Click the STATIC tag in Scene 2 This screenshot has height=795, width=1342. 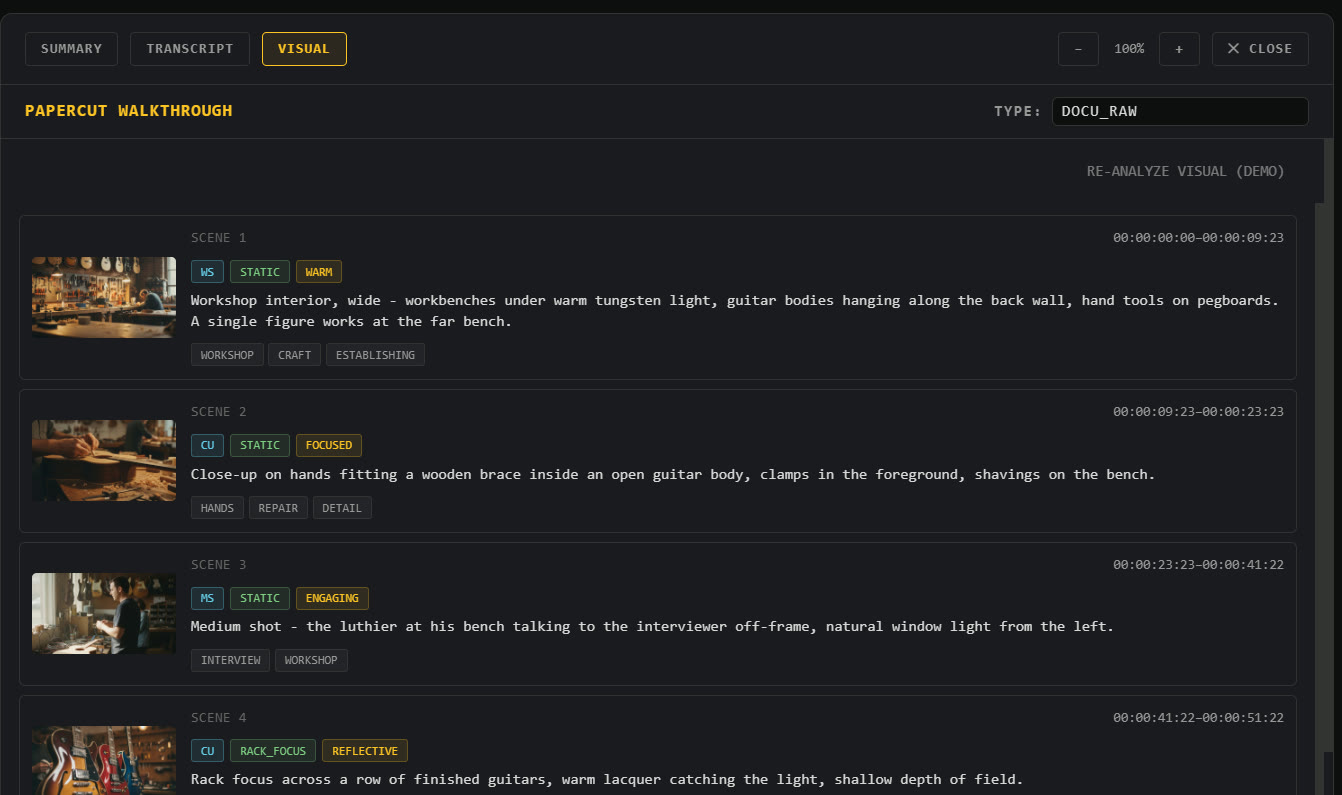coord(260,445)
